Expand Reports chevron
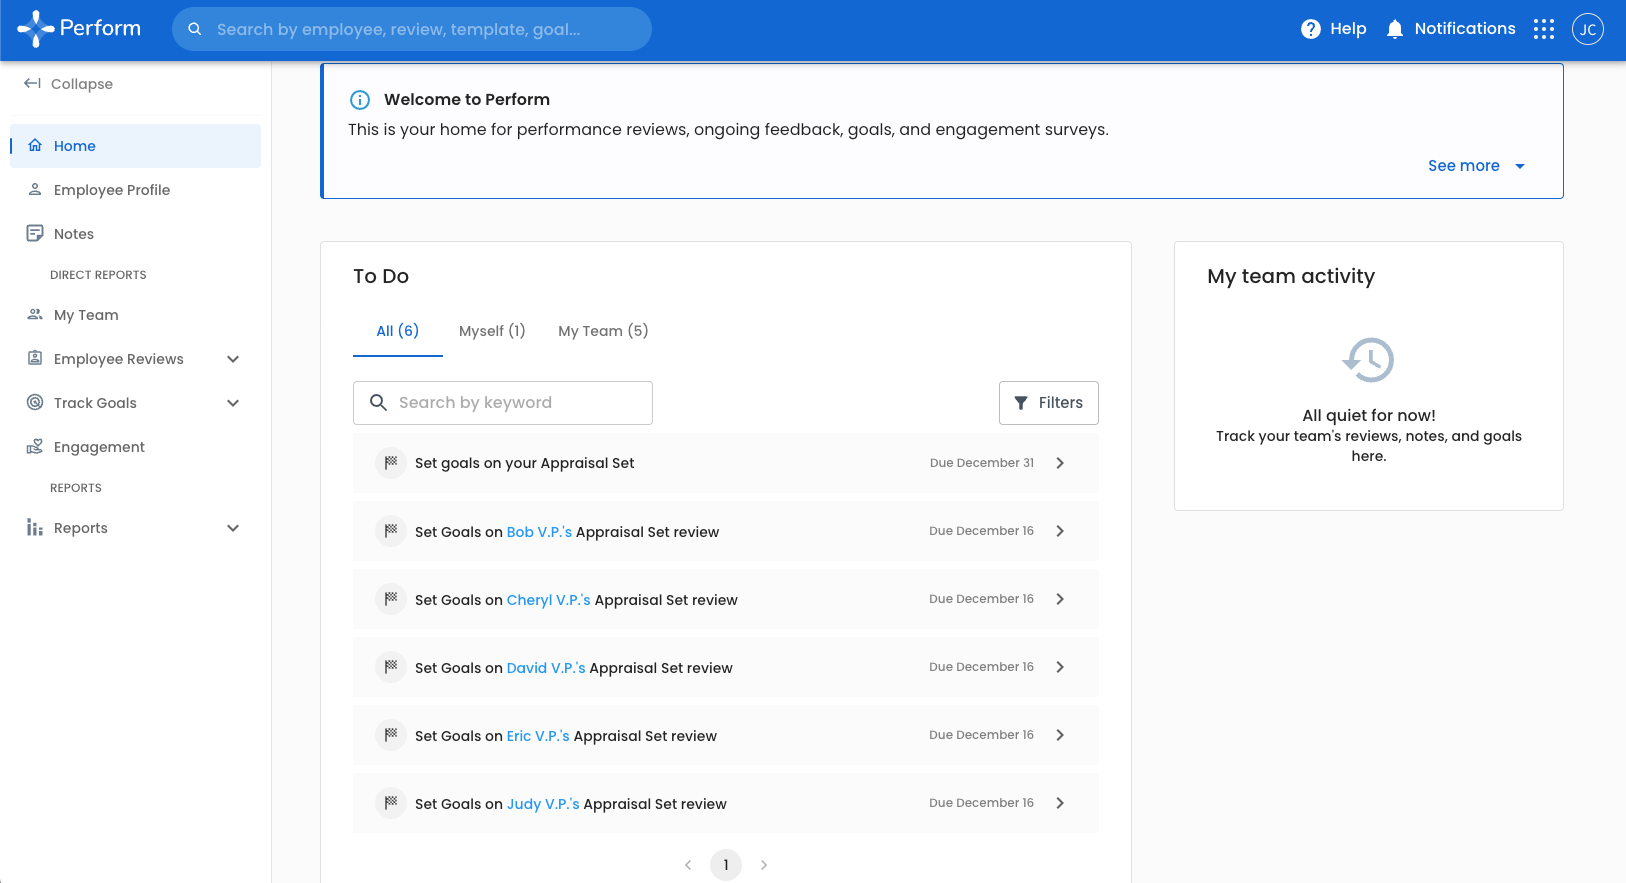Viewport: 1626px width, 883px height. click(x=233, y=528)
